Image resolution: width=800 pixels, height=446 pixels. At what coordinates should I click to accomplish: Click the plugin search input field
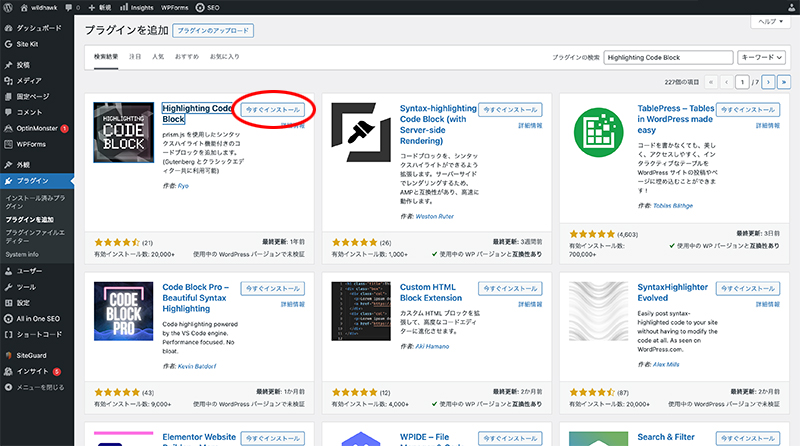[667, 58]
